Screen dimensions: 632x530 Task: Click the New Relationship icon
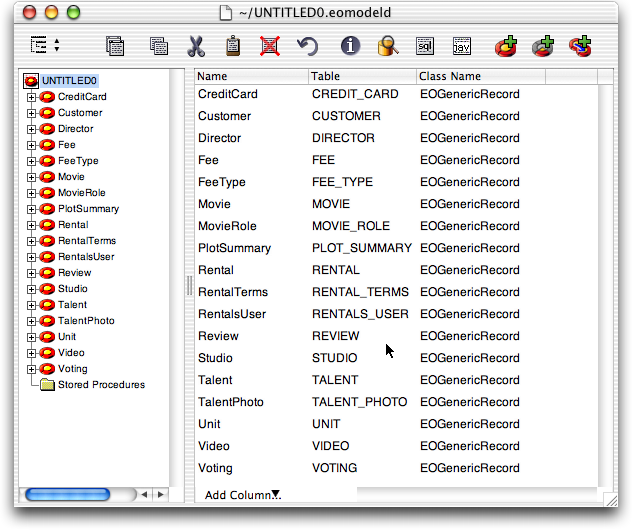[x=580, y=46]
